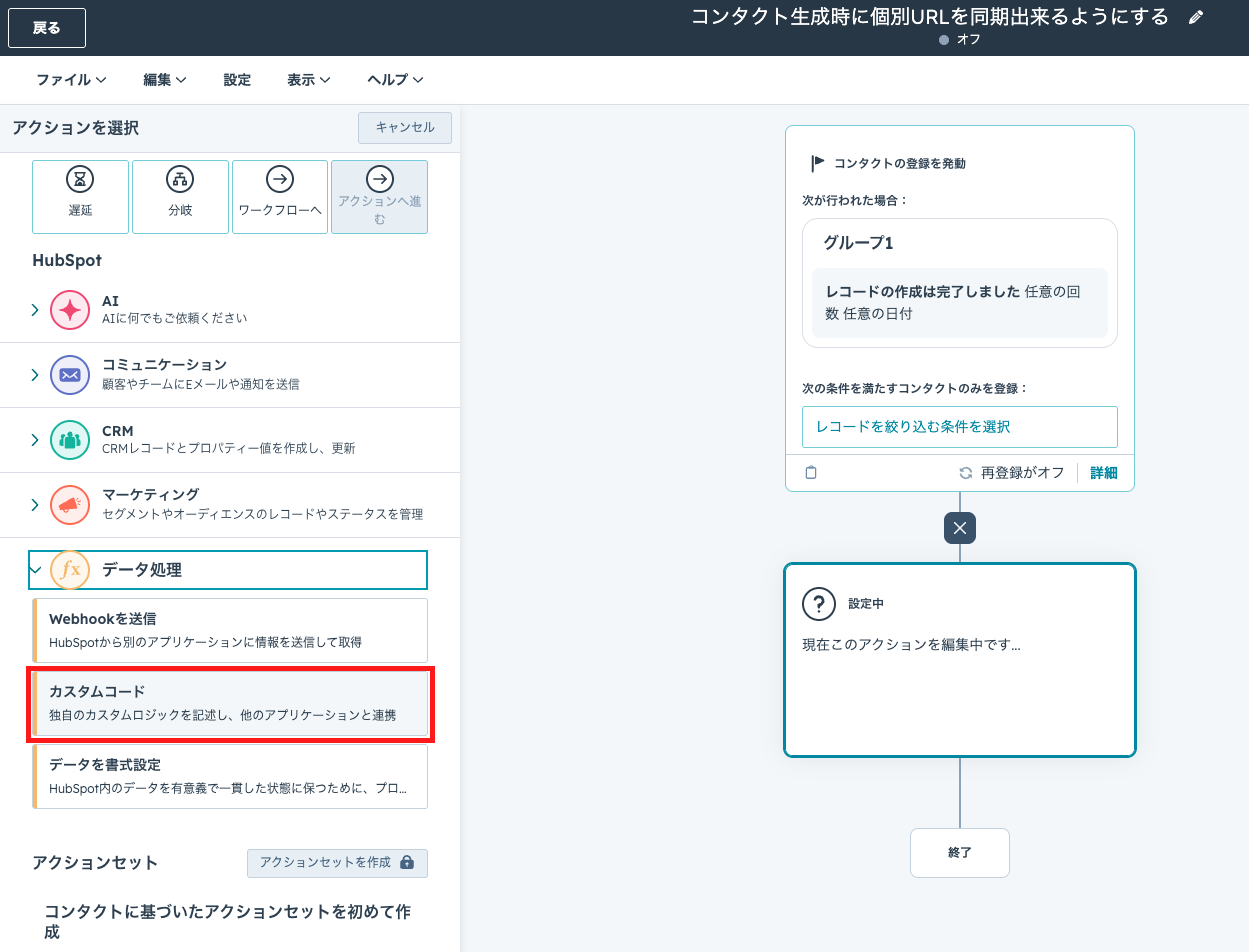
Task: Click the question mark icon on the 設定中 card
Action: pyautogui.click(x=819, y=604)
